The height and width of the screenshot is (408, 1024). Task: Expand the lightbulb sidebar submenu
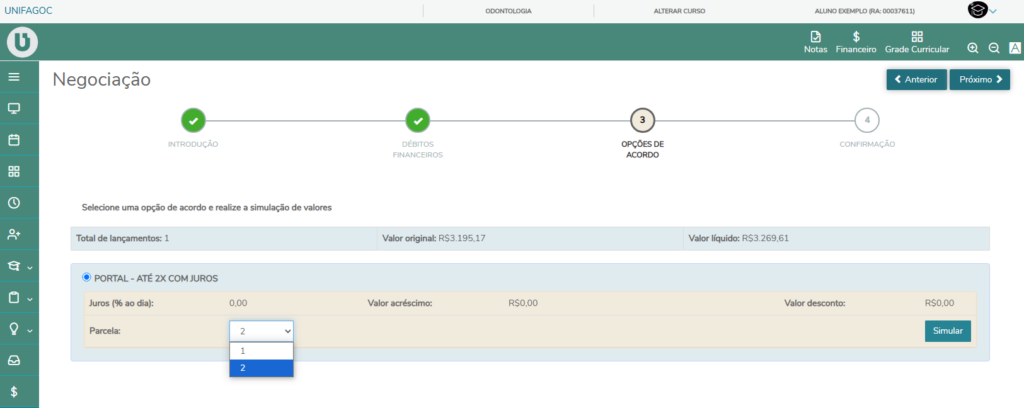coord(19,329)
